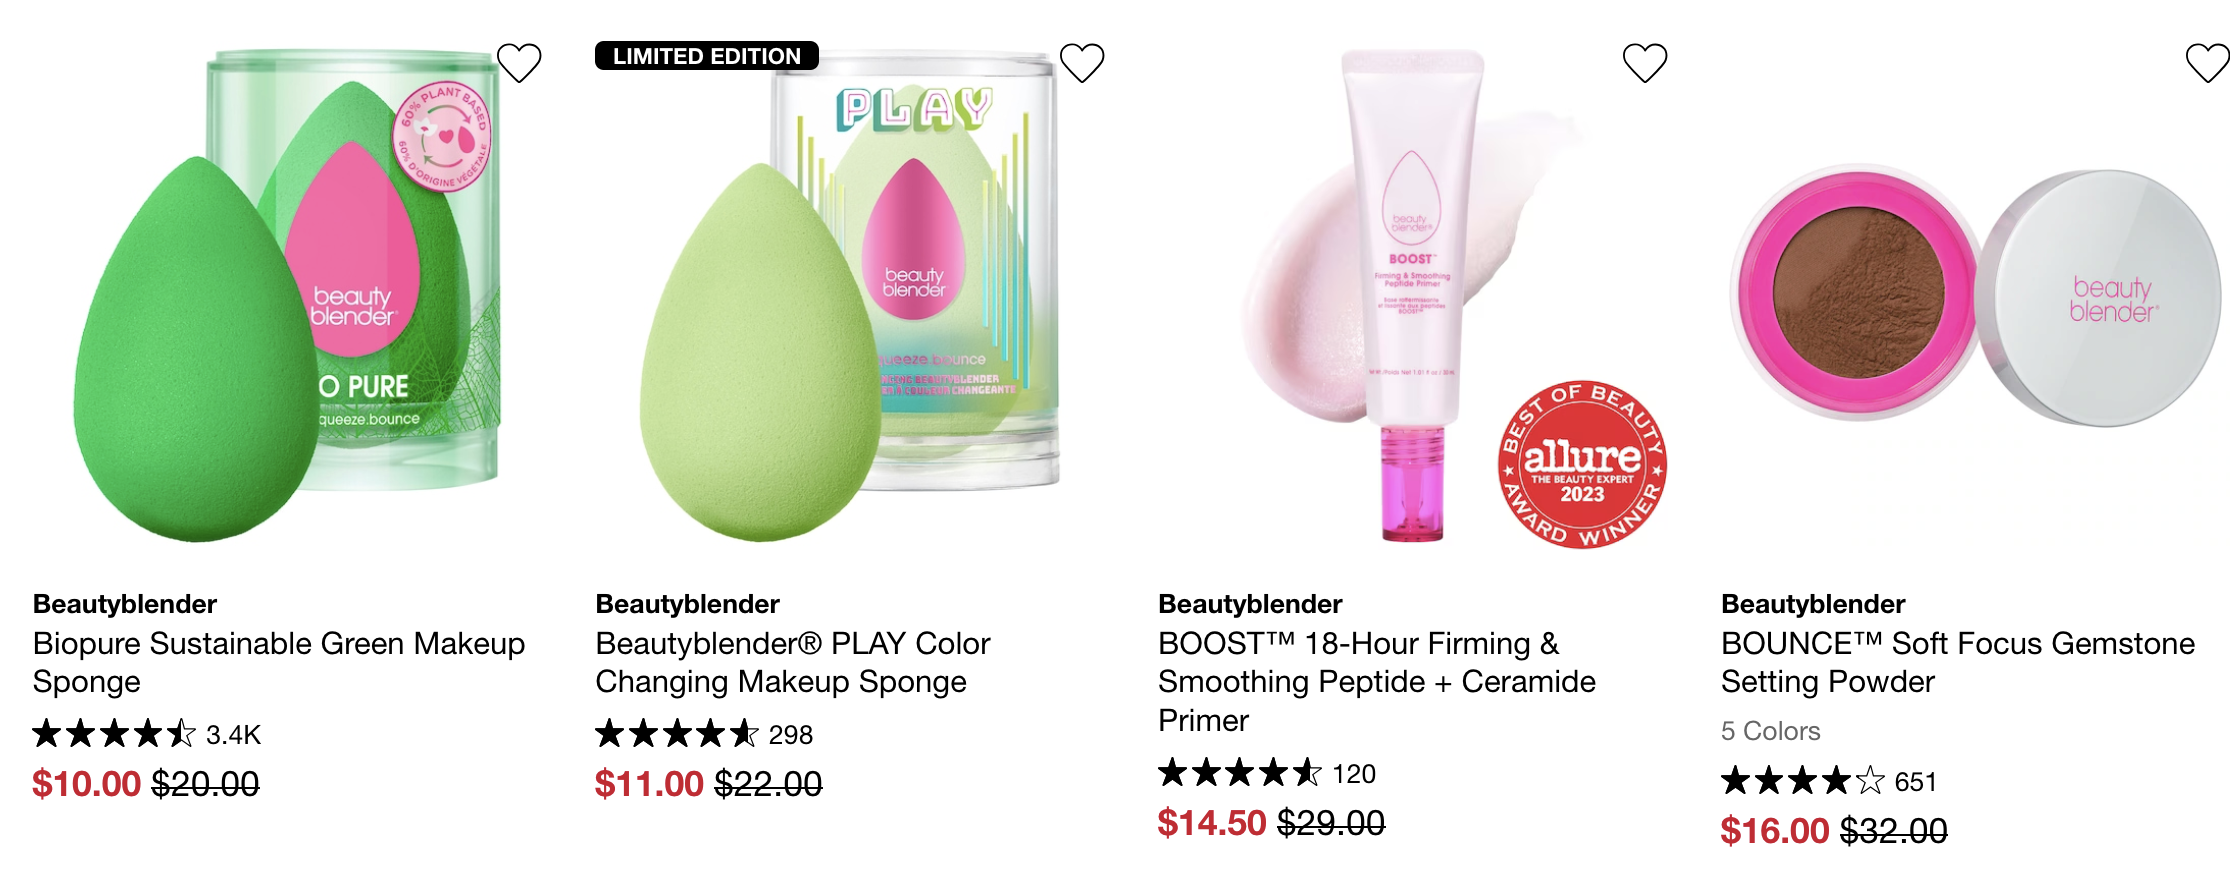Click the Allure Best of Beauty badge
Viewport: 2236px width, 886px height.
1582,464
